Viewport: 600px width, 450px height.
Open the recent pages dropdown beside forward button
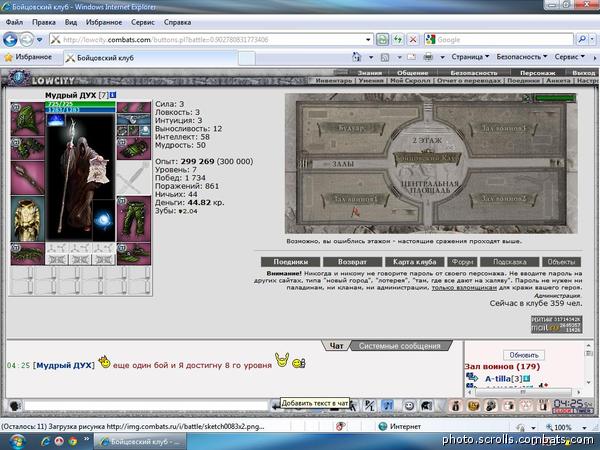pos(39,39)
